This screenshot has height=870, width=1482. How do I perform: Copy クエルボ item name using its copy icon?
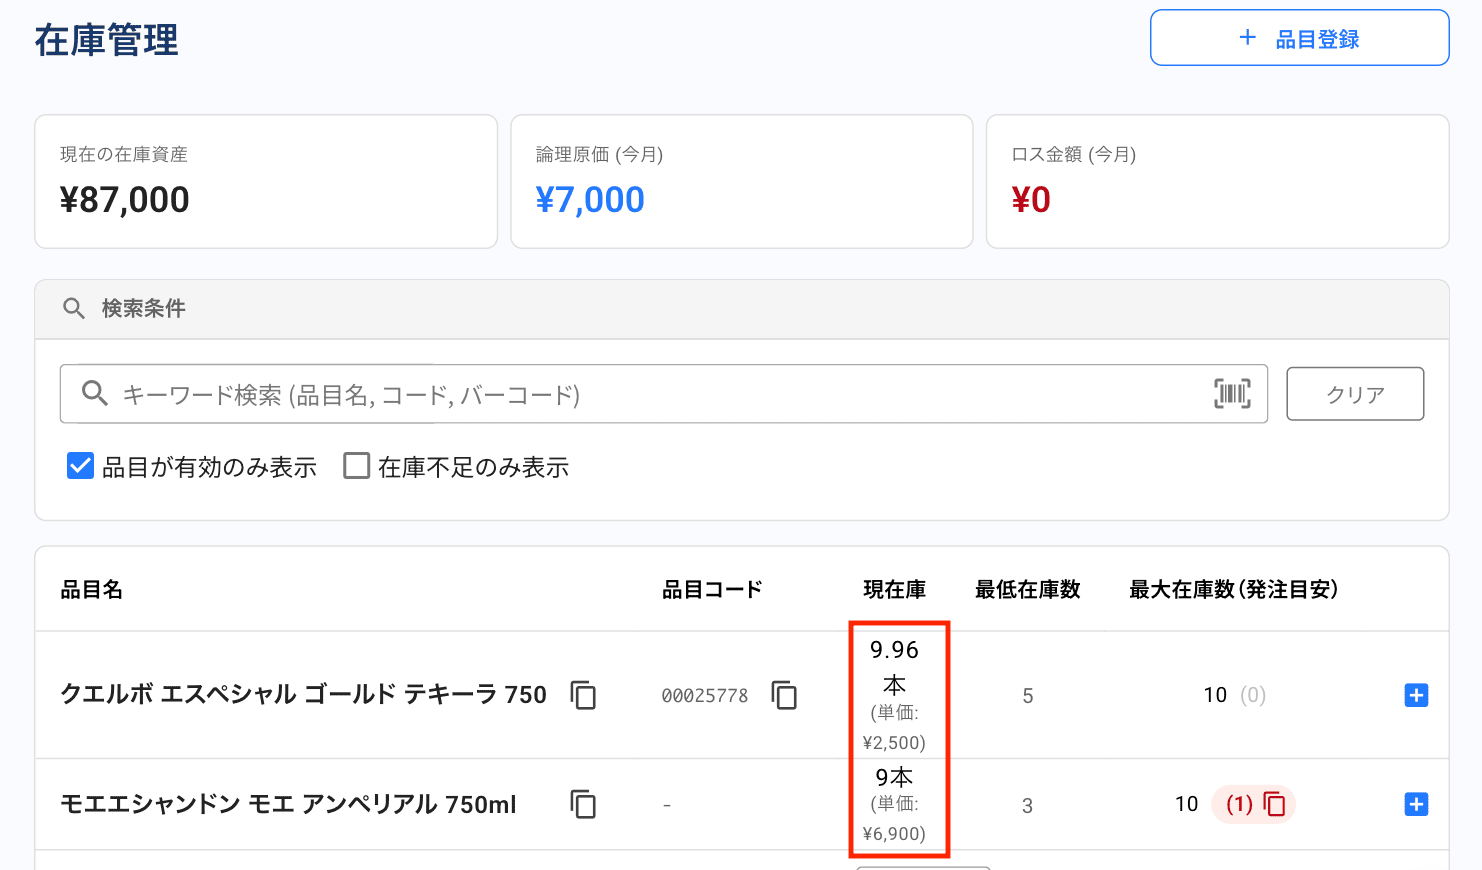point(583,695)
